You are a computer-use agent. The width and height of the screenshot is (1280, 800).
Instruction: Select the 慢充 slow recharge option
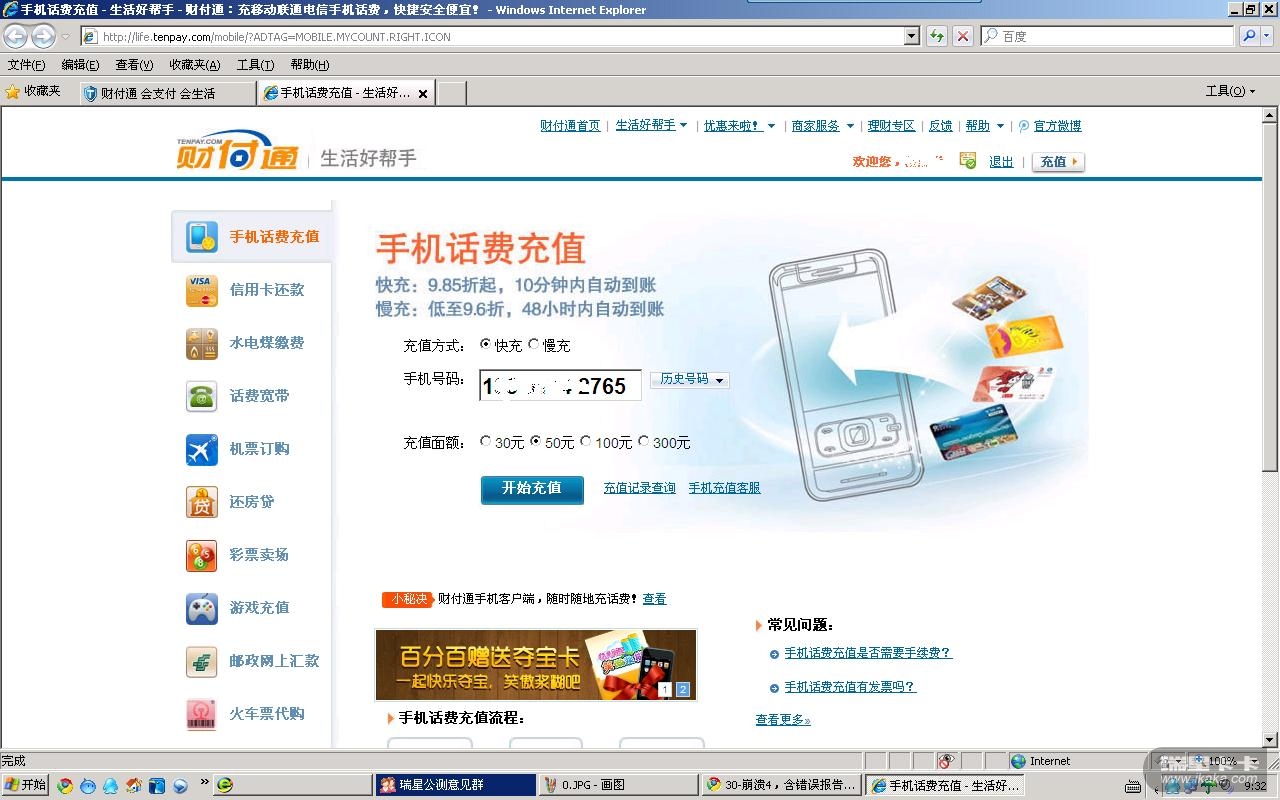534,344
